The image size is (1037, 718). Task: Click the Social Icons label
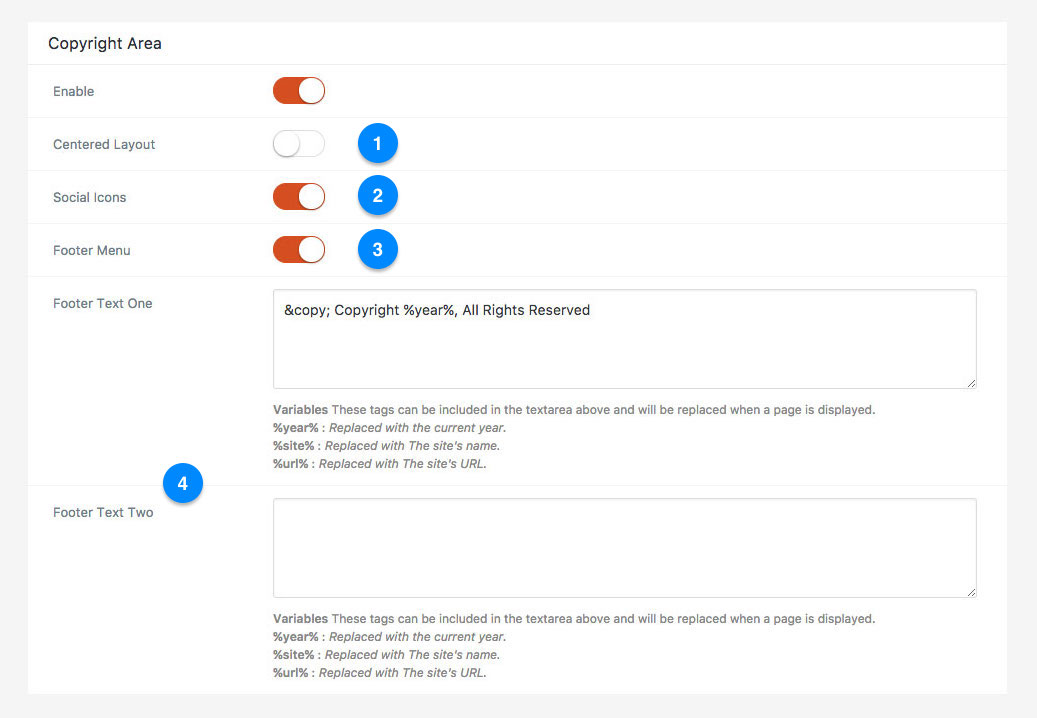(89, 197)
